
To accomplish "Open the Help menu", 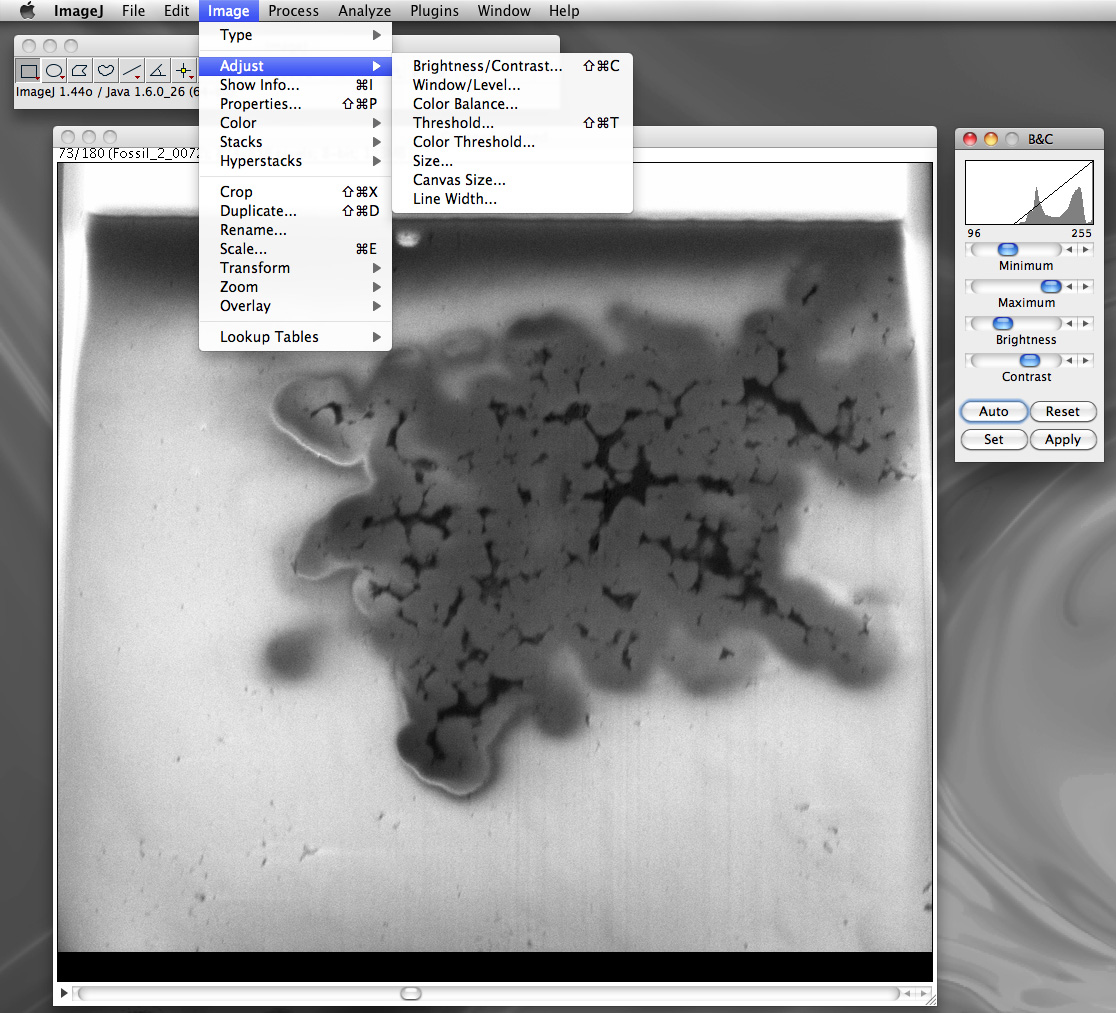I will [564, 11].
